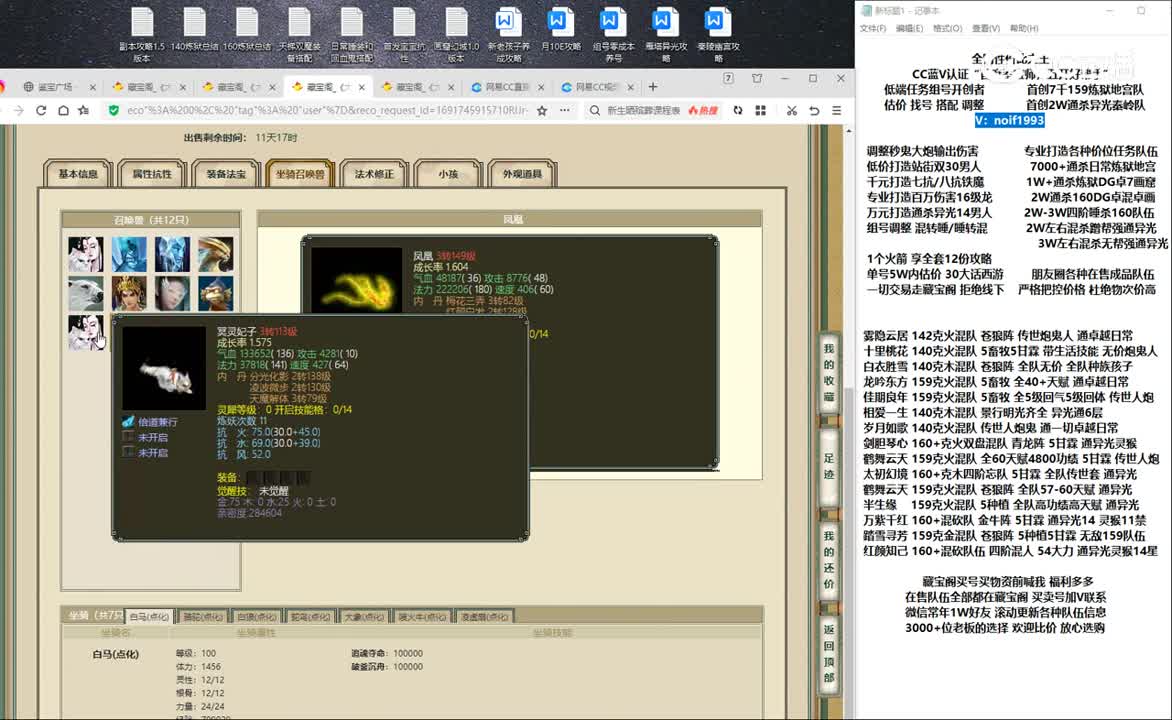
Task: Reload the page with browser refresh icon
Action: [x=41, y=111]
